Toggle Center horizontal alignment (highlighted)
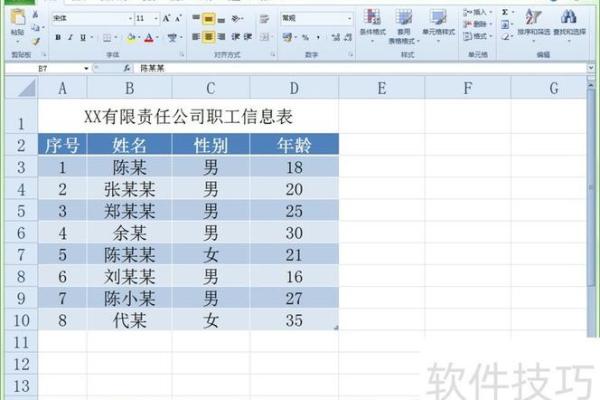 [x=208, y=37]
